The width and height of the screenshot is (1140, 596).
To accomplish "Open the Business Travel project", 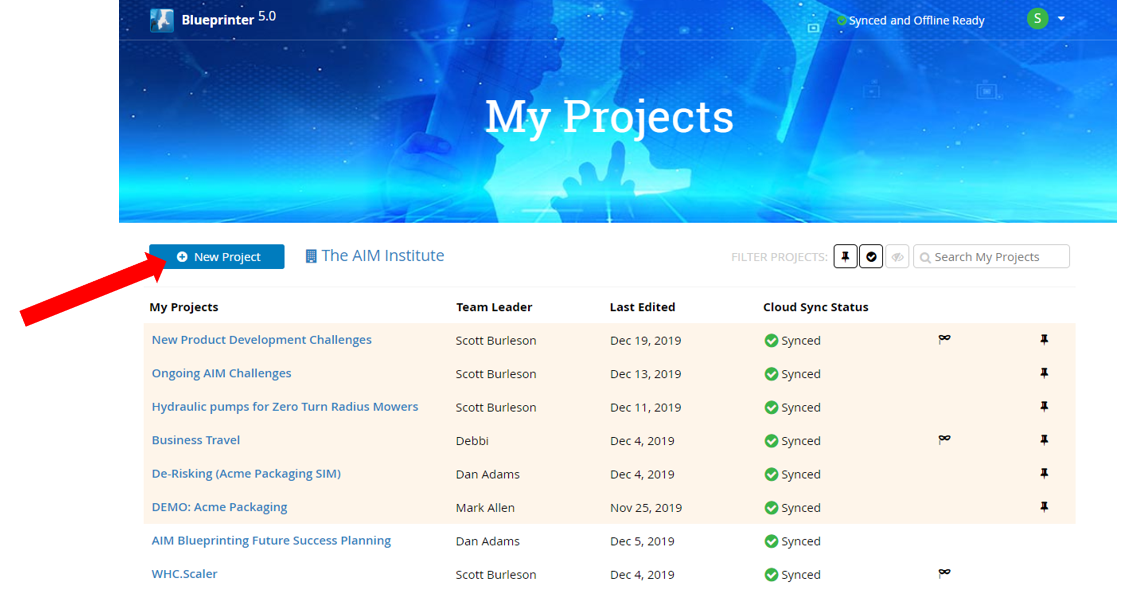I will tap(196, 440).
